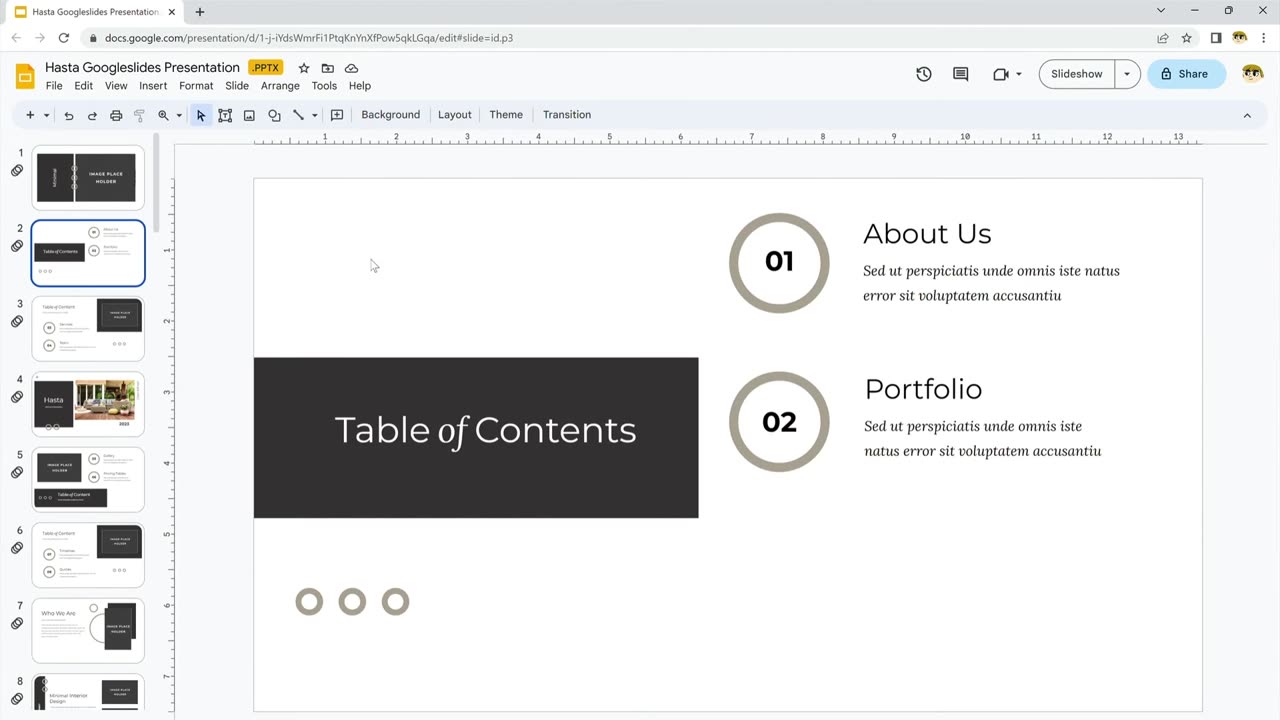Select the Line tool
The image size is (1280, 720).
(x=298, y=115)
